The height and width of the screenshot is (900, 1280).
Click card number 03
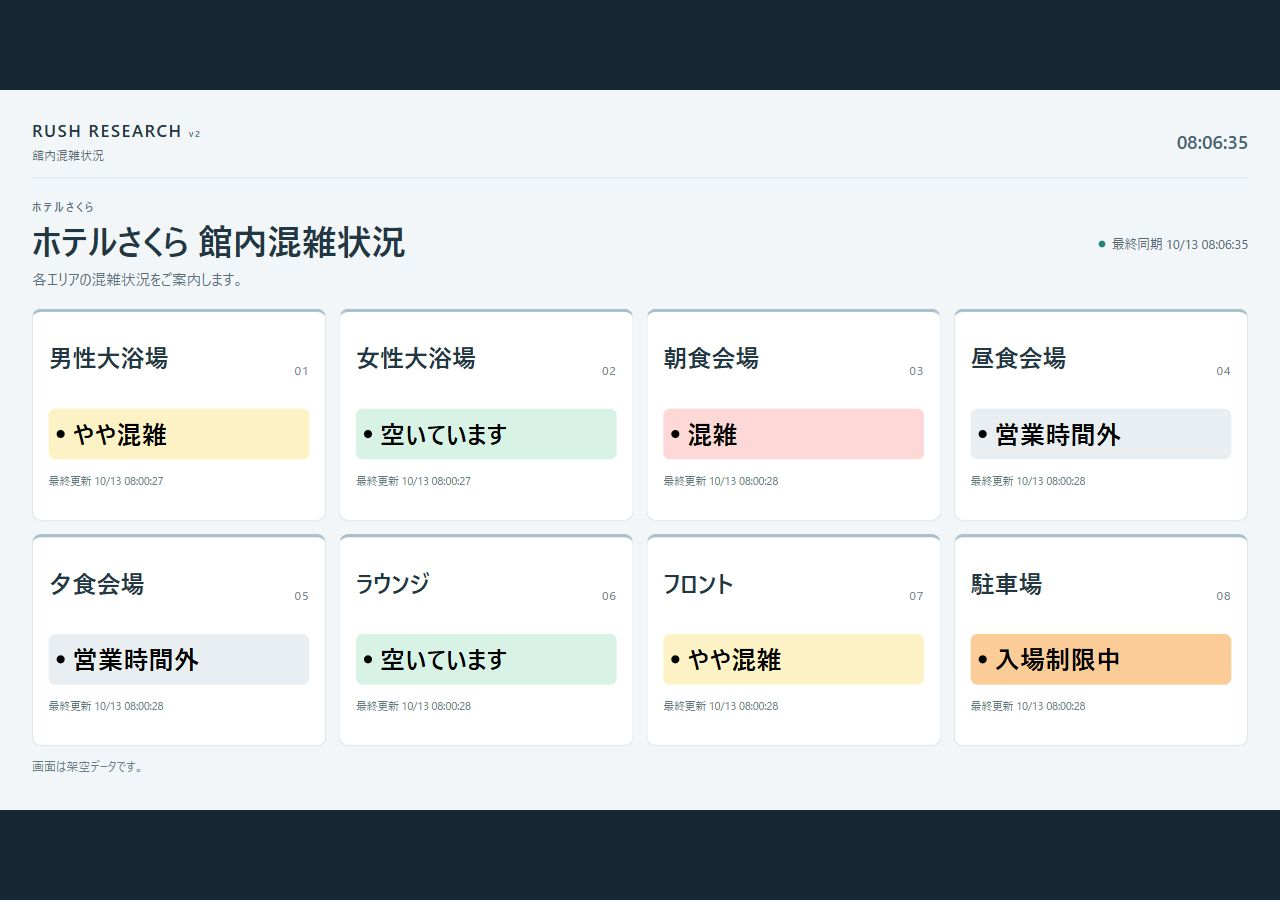point(916,371)
